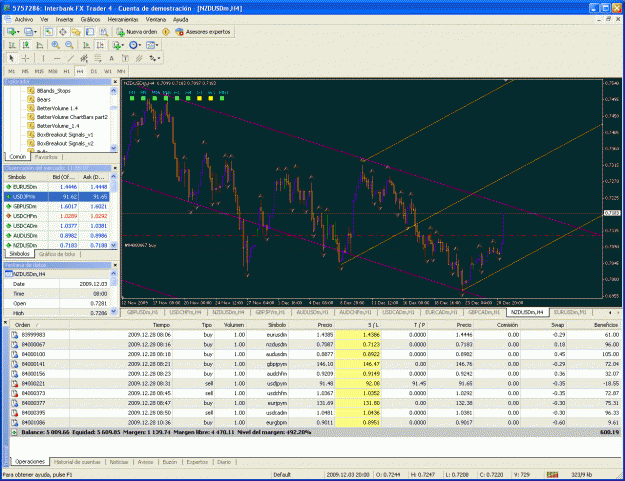Click the yellow diamond alert icon

[166, 31]
